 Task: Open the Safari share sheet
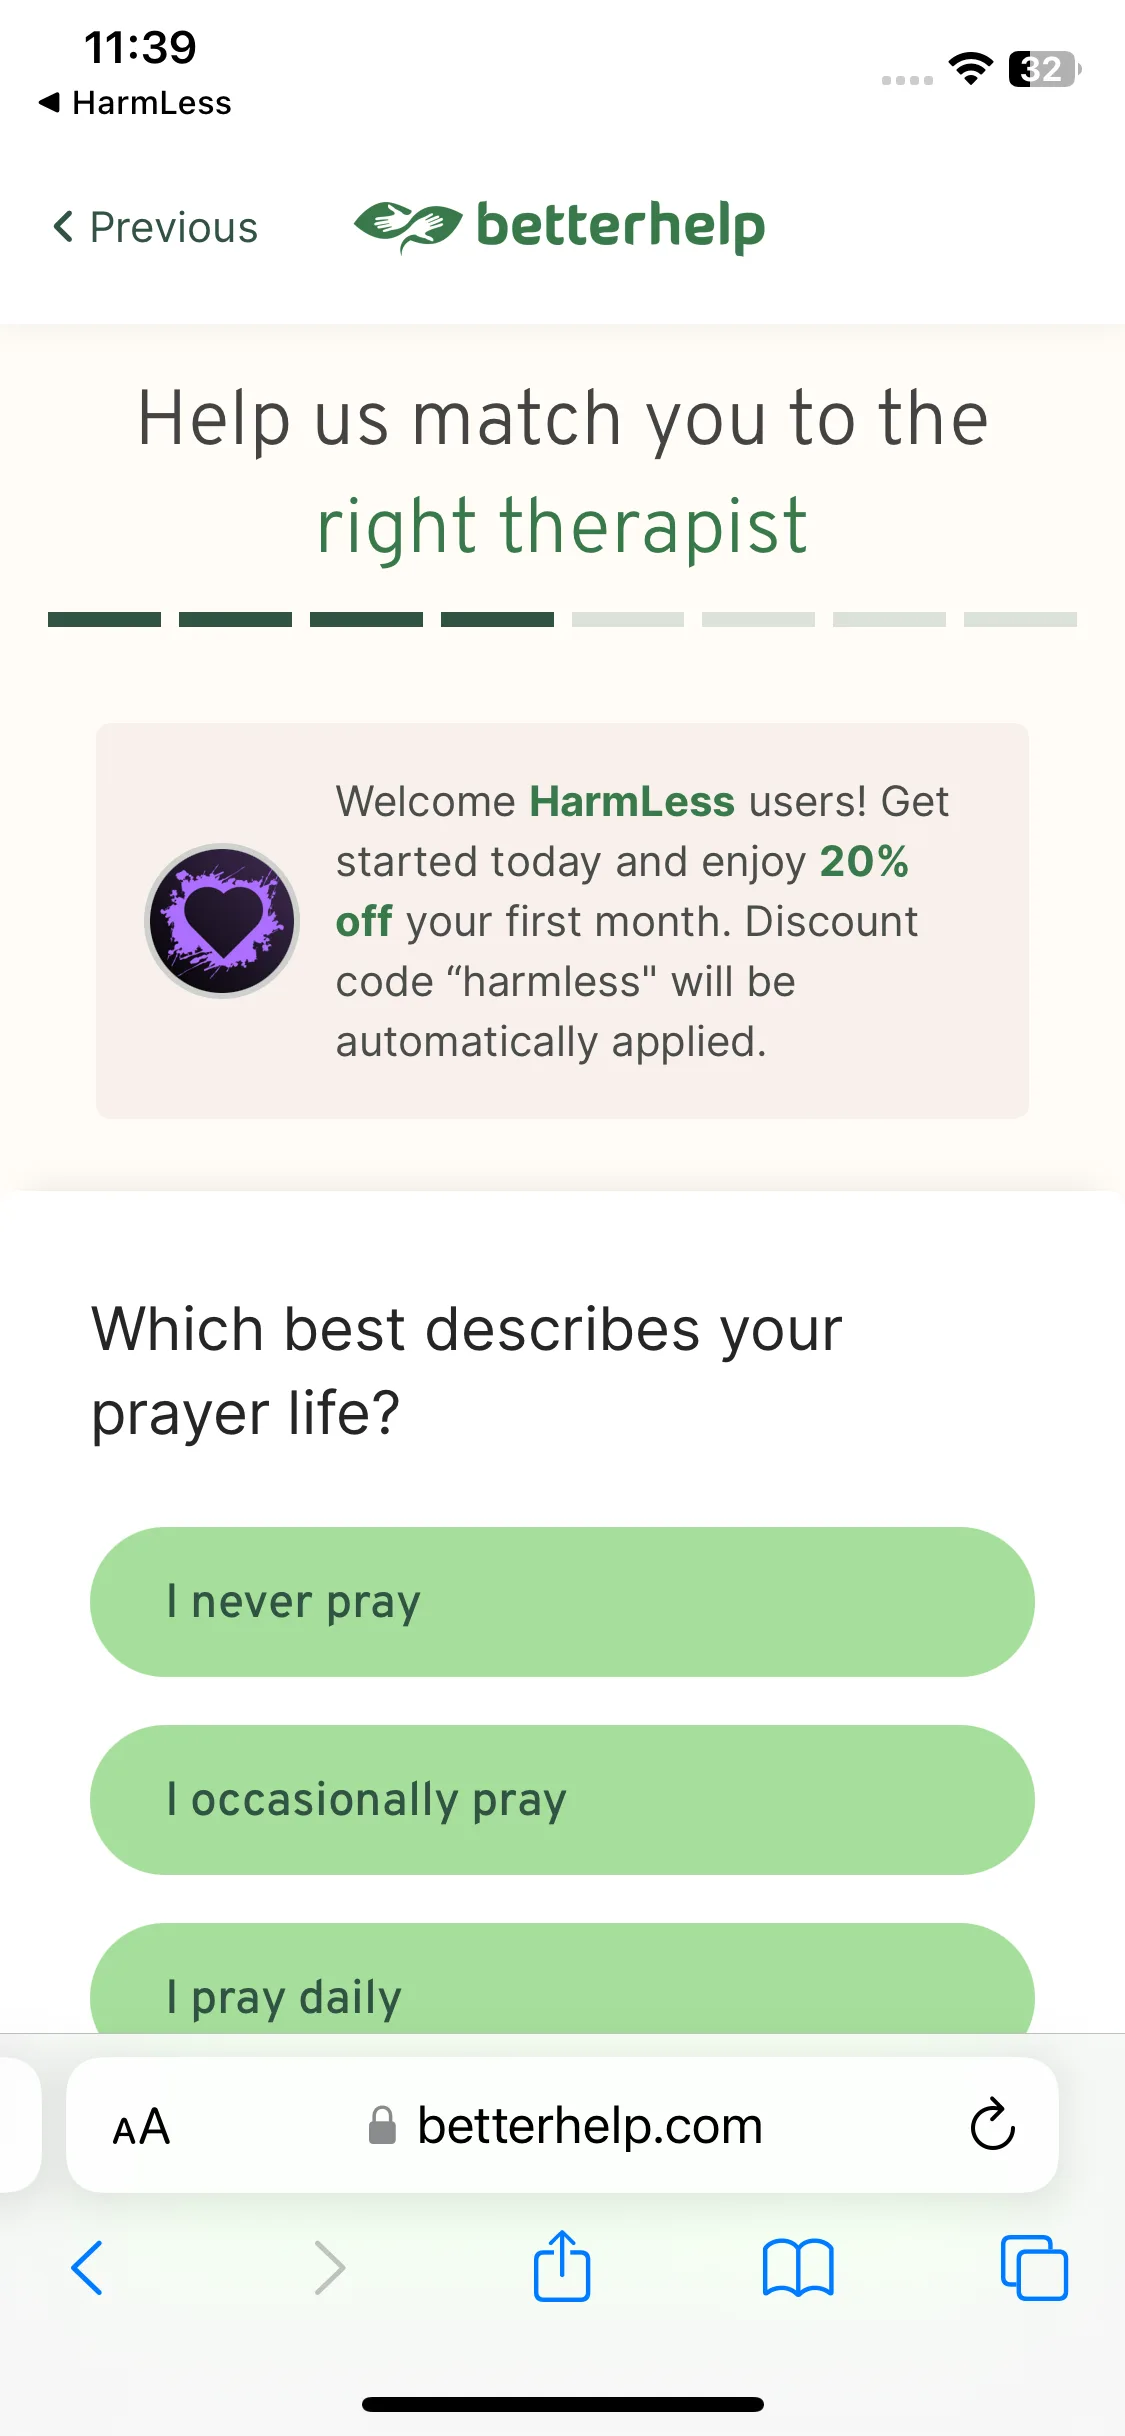coord(561,2266)
